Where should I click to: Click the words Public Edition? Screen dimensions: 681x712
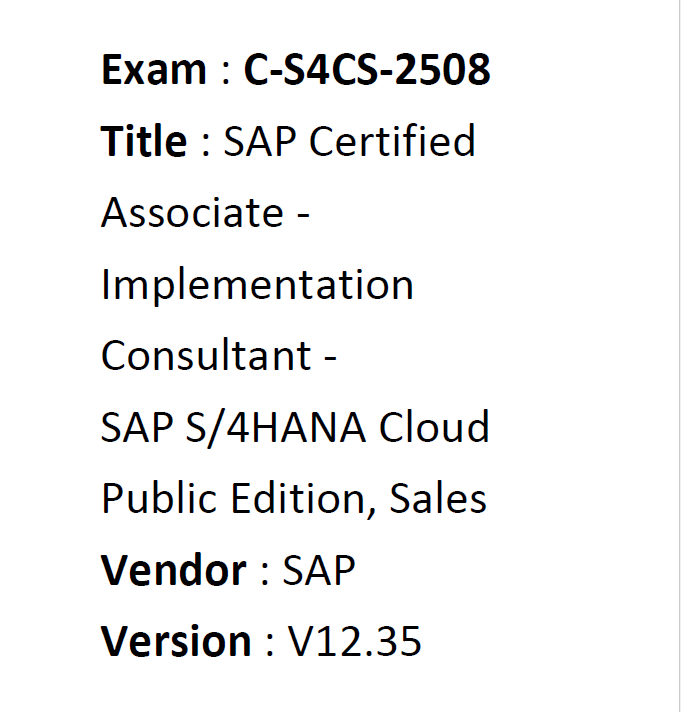tap(234, 499)
